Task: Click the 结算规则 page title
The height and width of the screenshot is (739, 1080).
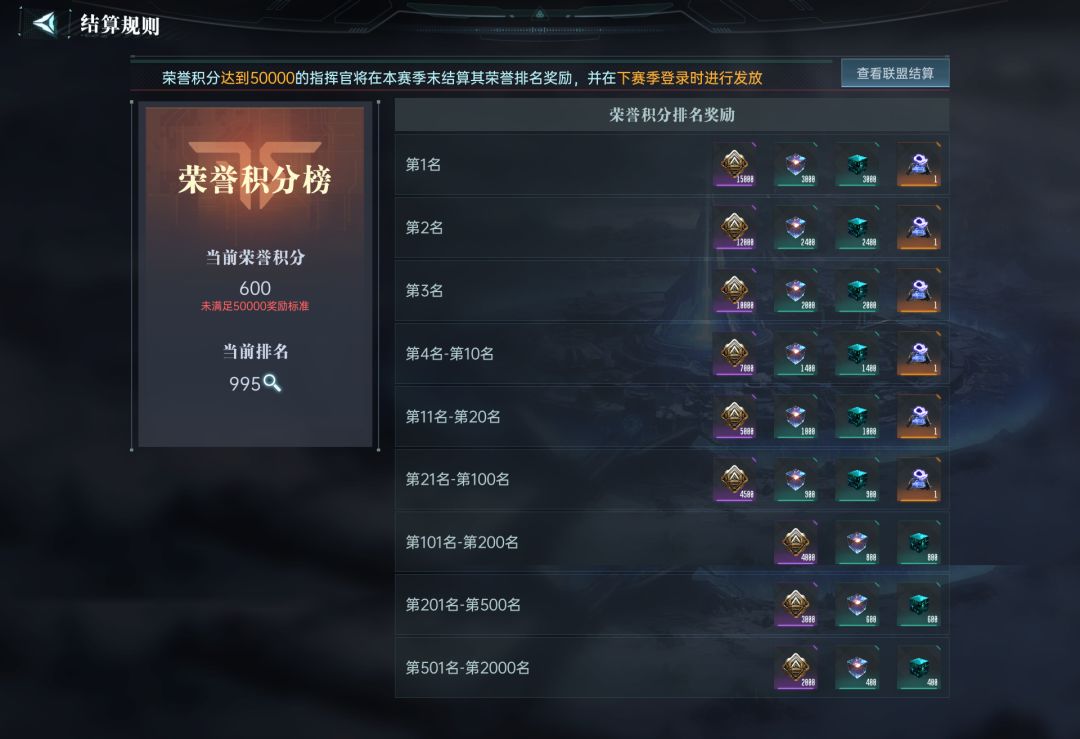Action: tap(120, 25)
